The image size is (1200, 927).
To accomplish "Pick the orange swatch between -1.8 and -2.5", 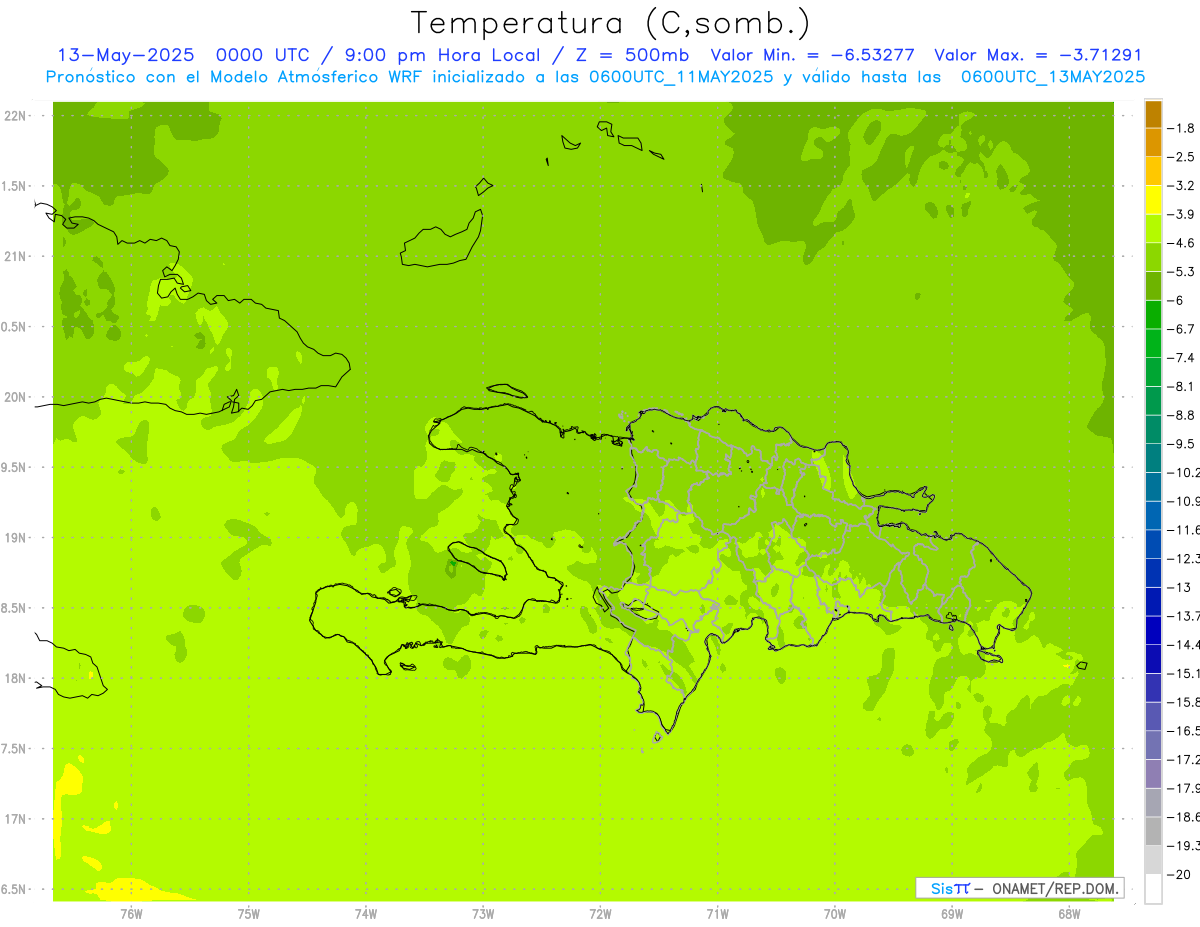I will point(1153,142).
